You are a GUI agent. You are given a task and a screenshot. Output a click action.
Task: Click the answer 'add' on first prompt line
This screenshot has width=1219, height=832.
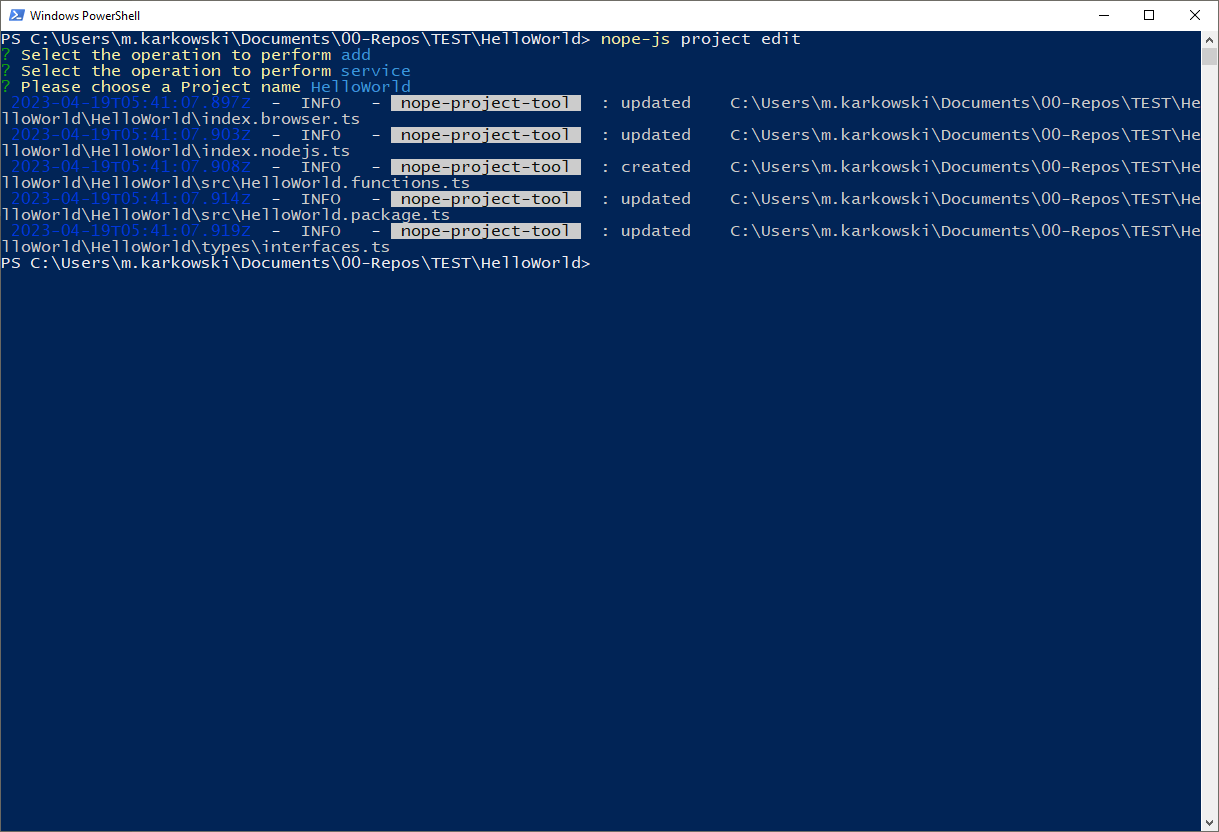click(x=356, y=55)
